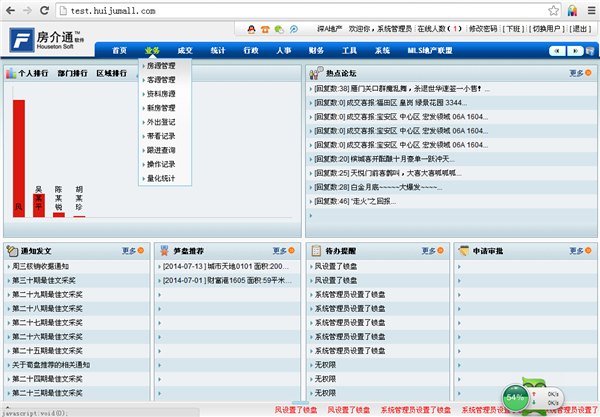Open 2014-07-13 城市天地0101 listing
Viewport: 600px width, 417px height.
click(x=226, y=266)
